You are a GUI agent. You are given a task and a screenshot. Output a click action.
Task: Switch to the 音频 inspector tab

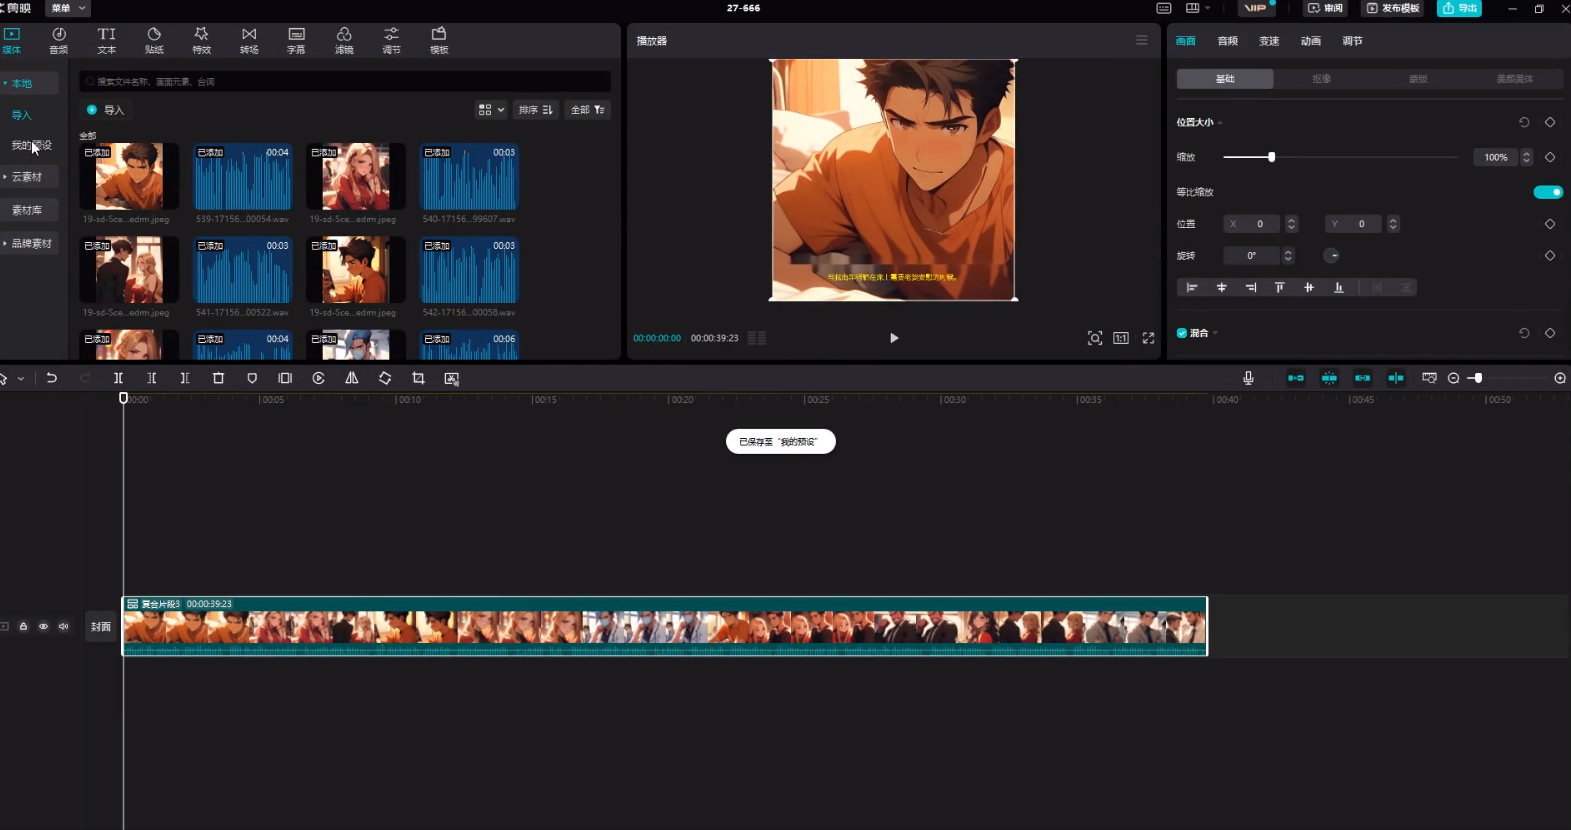coord(1228,41)
